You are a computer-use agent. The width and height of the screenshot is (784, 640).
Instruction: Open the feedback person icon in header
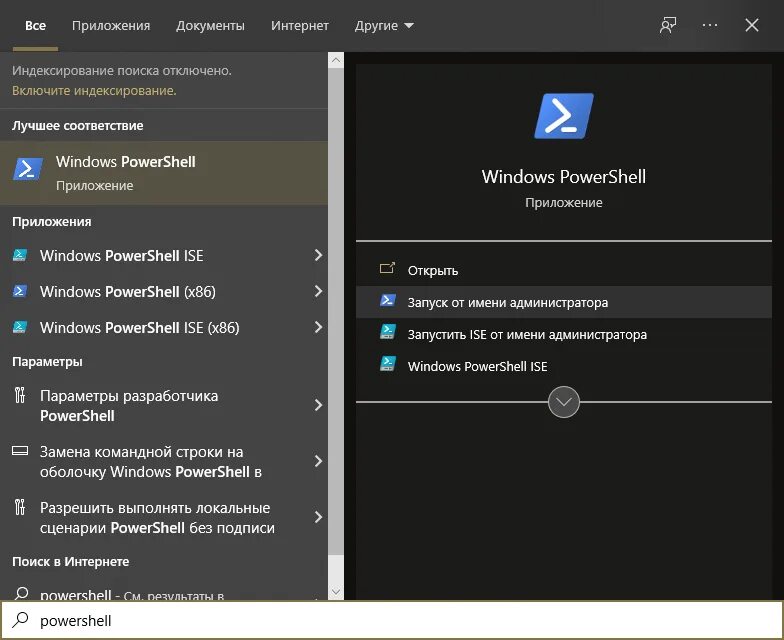(x=668, y=25)
